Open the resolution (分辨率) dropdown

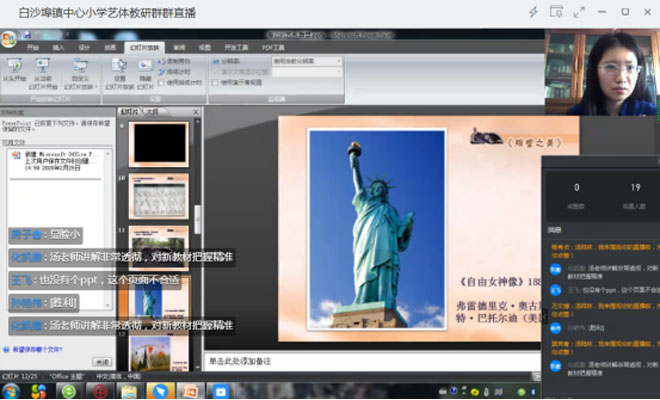pos(307,61)
